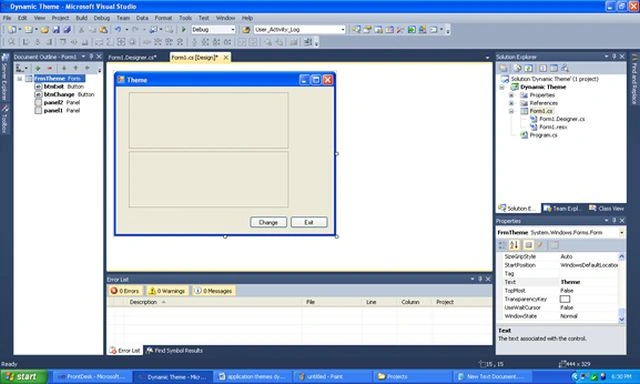Click the Exit button on the Theme form

[x=309, y=222]
